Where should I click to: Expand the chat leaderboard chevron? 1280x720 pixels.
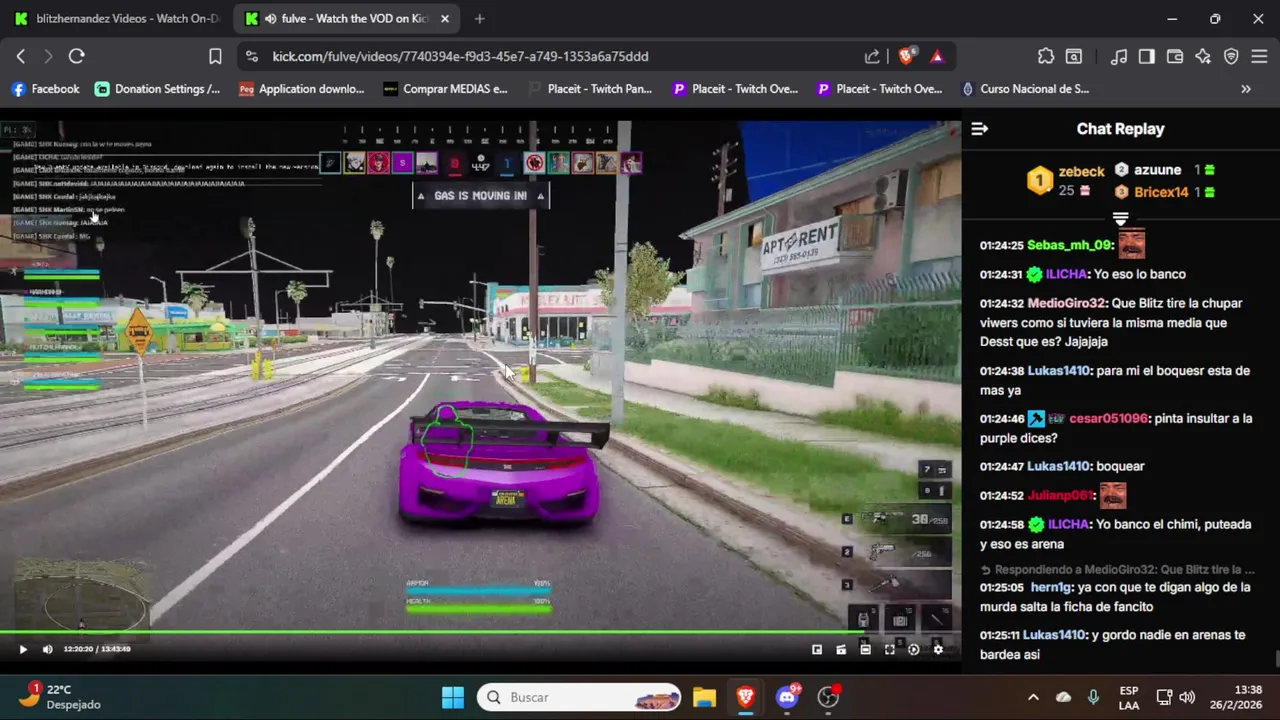[1120, 219]
